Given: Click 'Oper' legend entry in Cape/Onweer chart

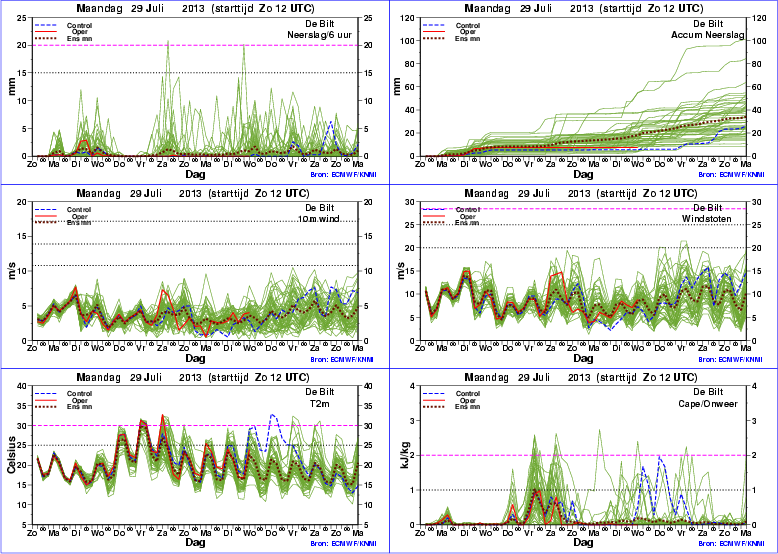Looking at the screenshot, I should pos(468,401).
